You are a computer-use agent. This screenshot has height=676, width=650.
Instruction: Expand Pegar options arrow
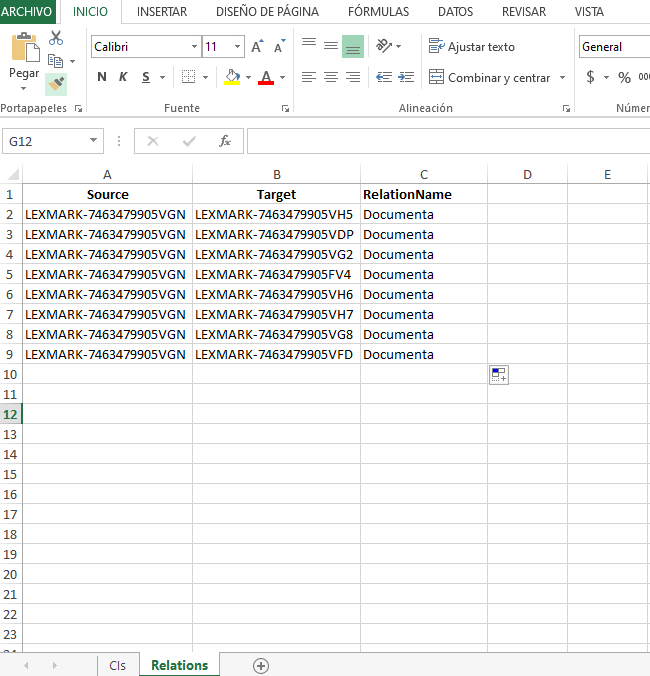24,88
